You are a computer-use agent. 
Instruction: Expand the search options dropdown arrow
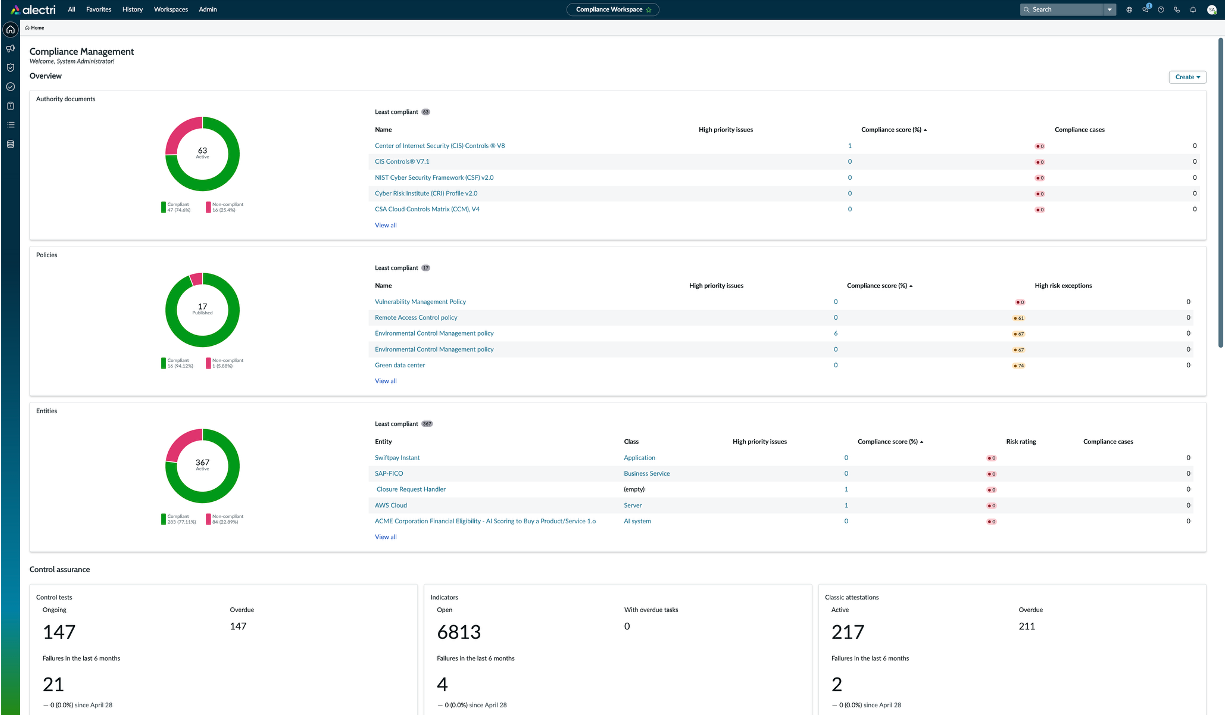[1110, 9]
